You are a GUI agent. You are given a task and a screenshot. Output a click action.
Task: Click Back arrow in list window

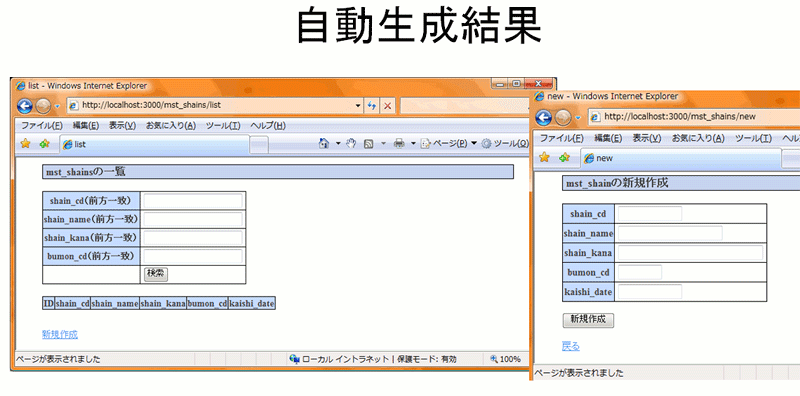pos(24,106)
